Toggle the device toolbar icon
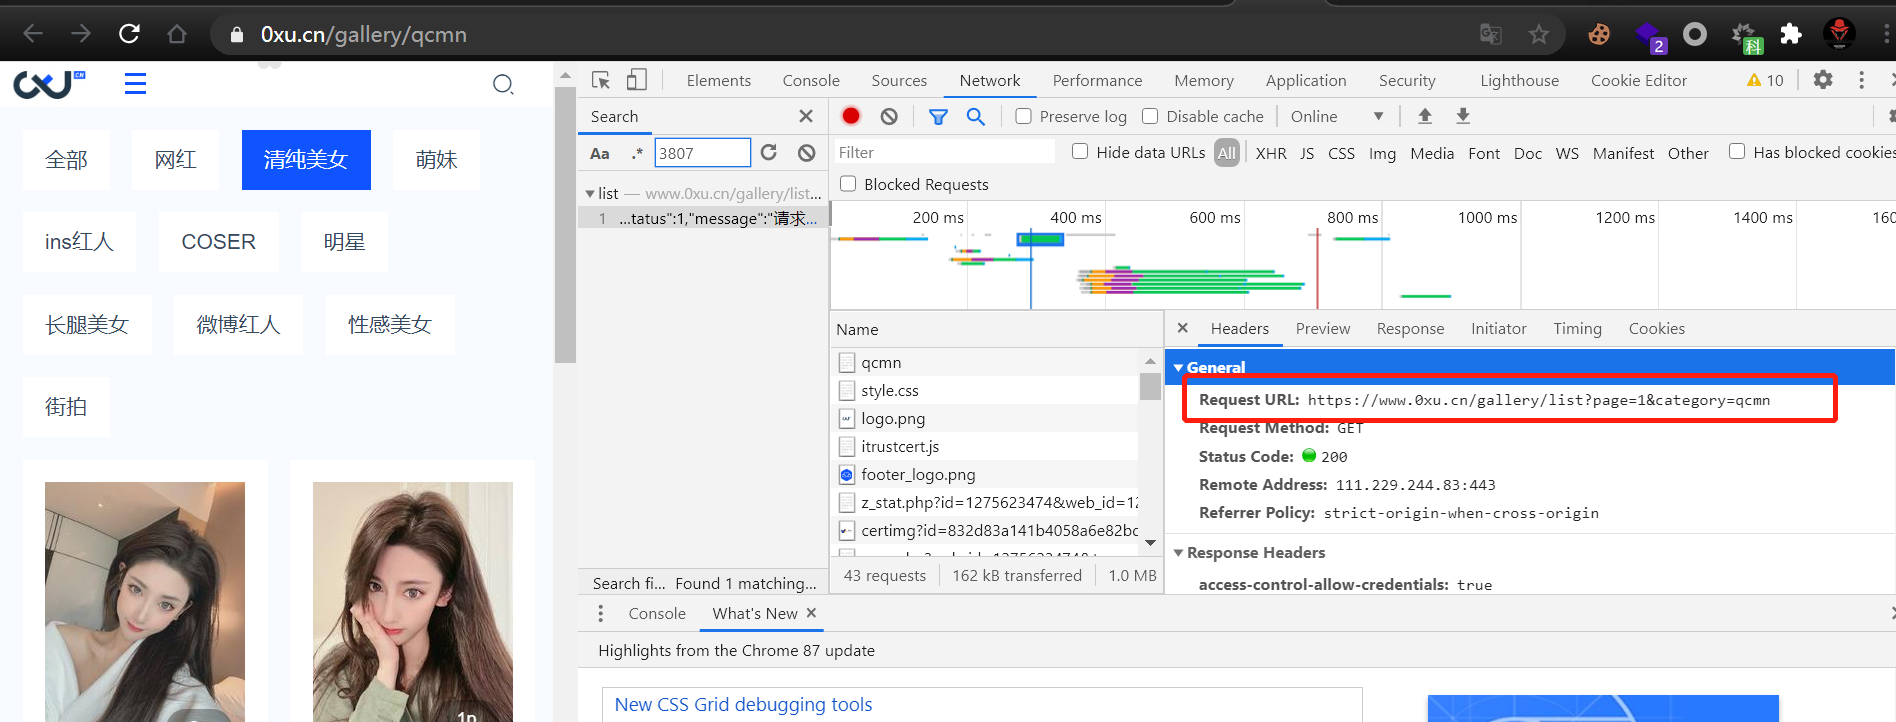 click(637, 80)
